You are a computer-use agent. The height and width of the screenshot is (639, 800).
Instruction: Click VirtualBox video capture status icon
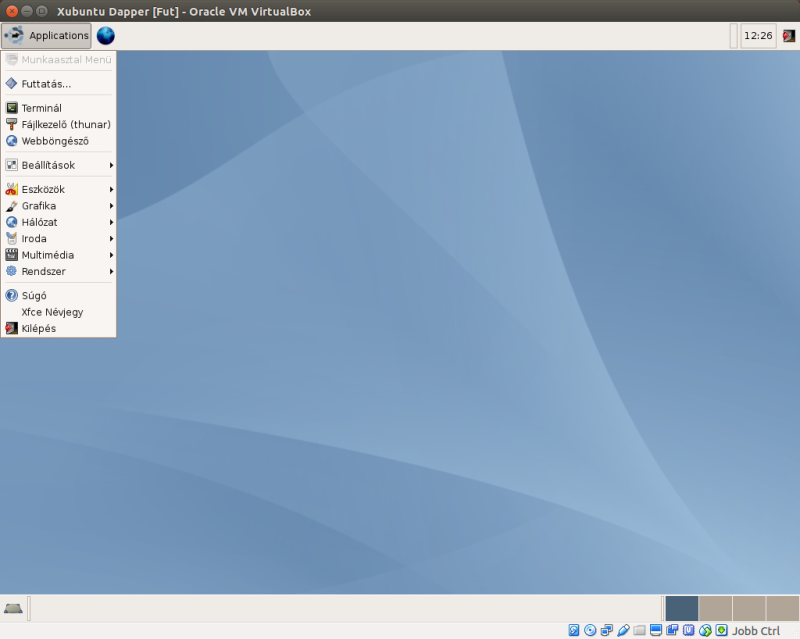click(x=672, y=630)
